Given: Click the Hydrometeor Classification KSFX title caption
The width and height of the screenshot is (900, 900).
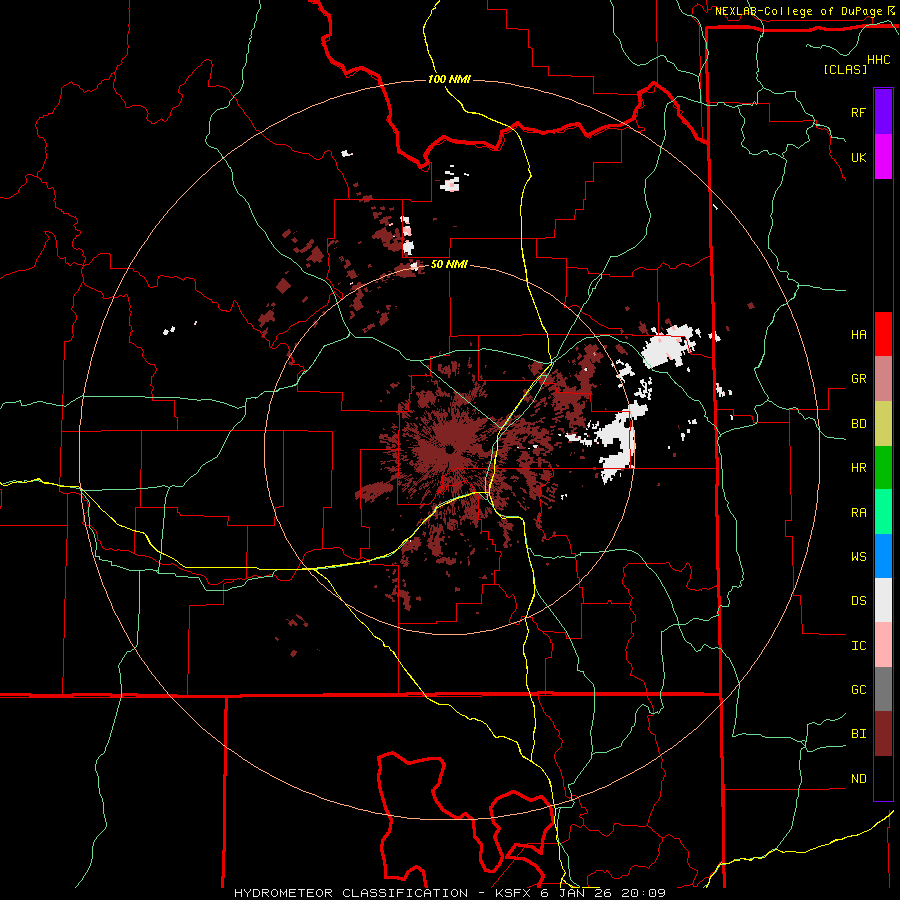Looking at the screenshot, I should (449, 893).
